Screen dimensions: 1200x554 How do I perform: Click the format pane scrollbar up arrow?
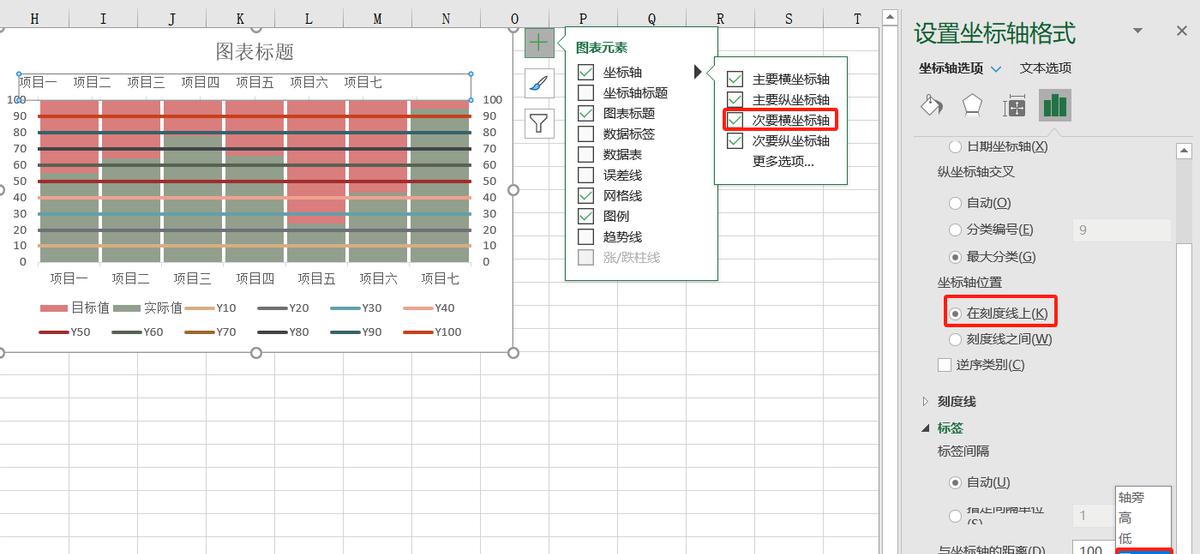(x=1184, y=151)
